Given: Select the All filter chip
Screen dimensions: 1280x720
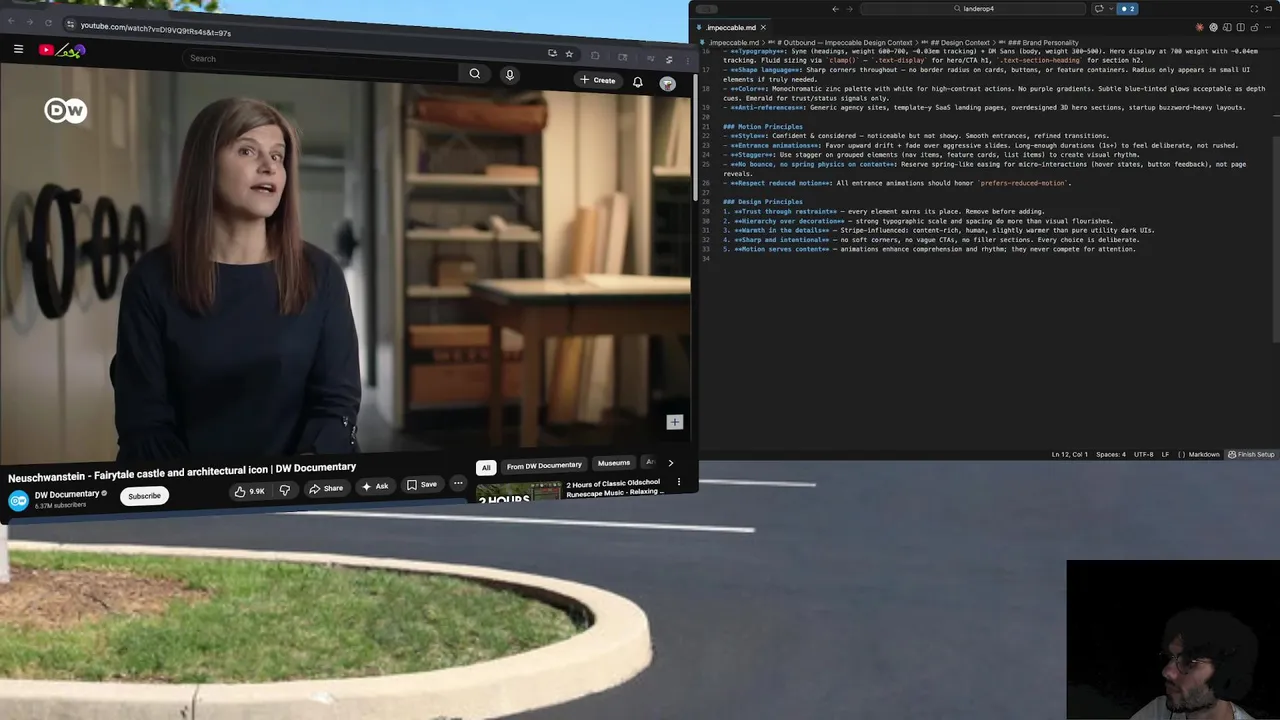Looking at the screenshot, I should point(486,467).
